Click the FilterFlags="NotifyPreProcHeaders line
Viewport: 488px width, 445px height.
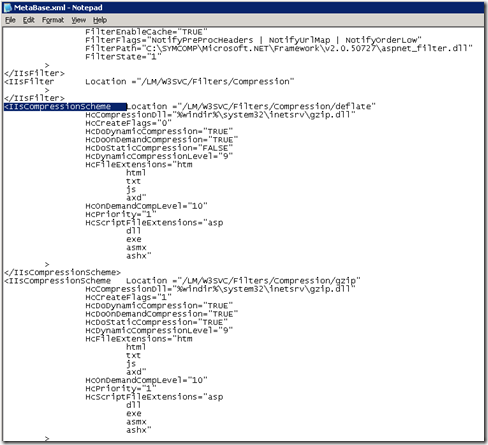(x=253, y=40)
